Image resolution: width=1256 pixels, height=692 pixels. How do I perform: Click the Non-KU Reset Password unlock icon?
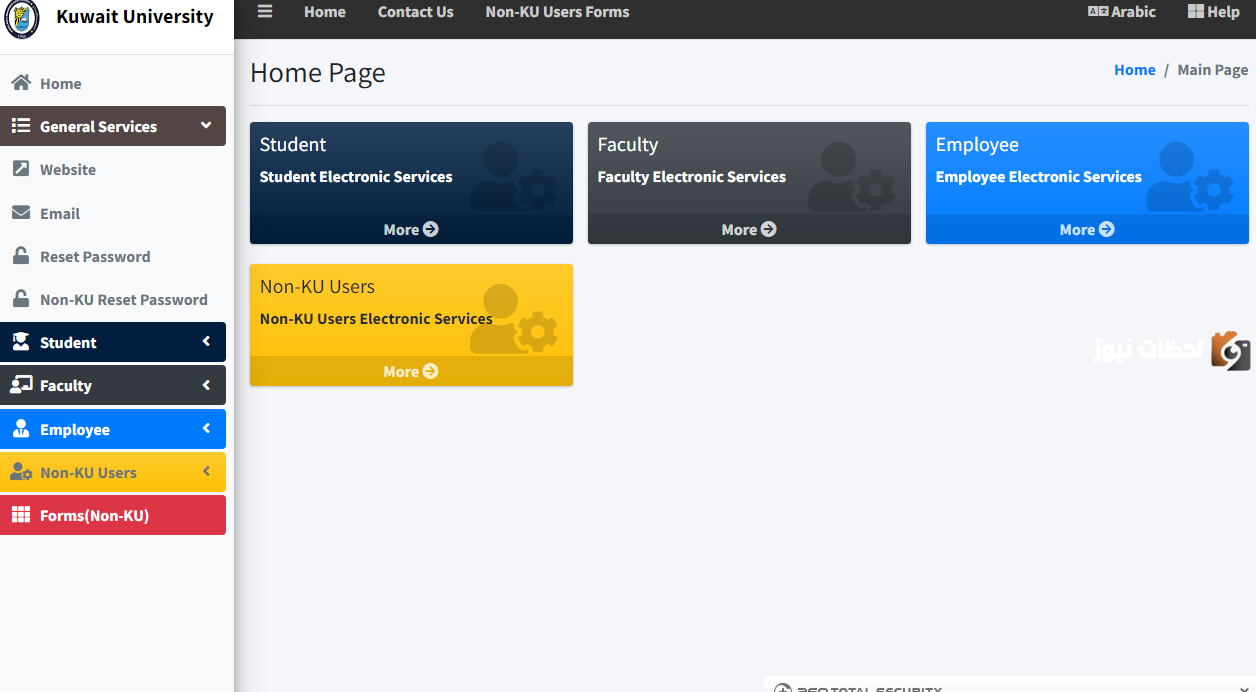[x=21, y=299]
